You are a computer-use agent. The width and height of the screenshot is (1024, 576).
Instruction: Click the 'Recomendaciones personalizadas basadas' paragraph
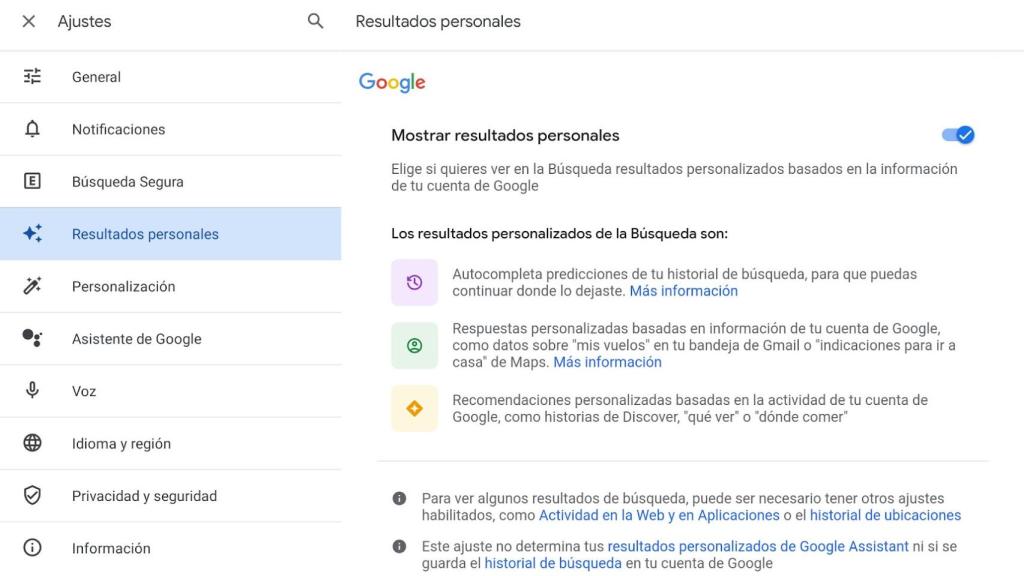click(690, 408)
